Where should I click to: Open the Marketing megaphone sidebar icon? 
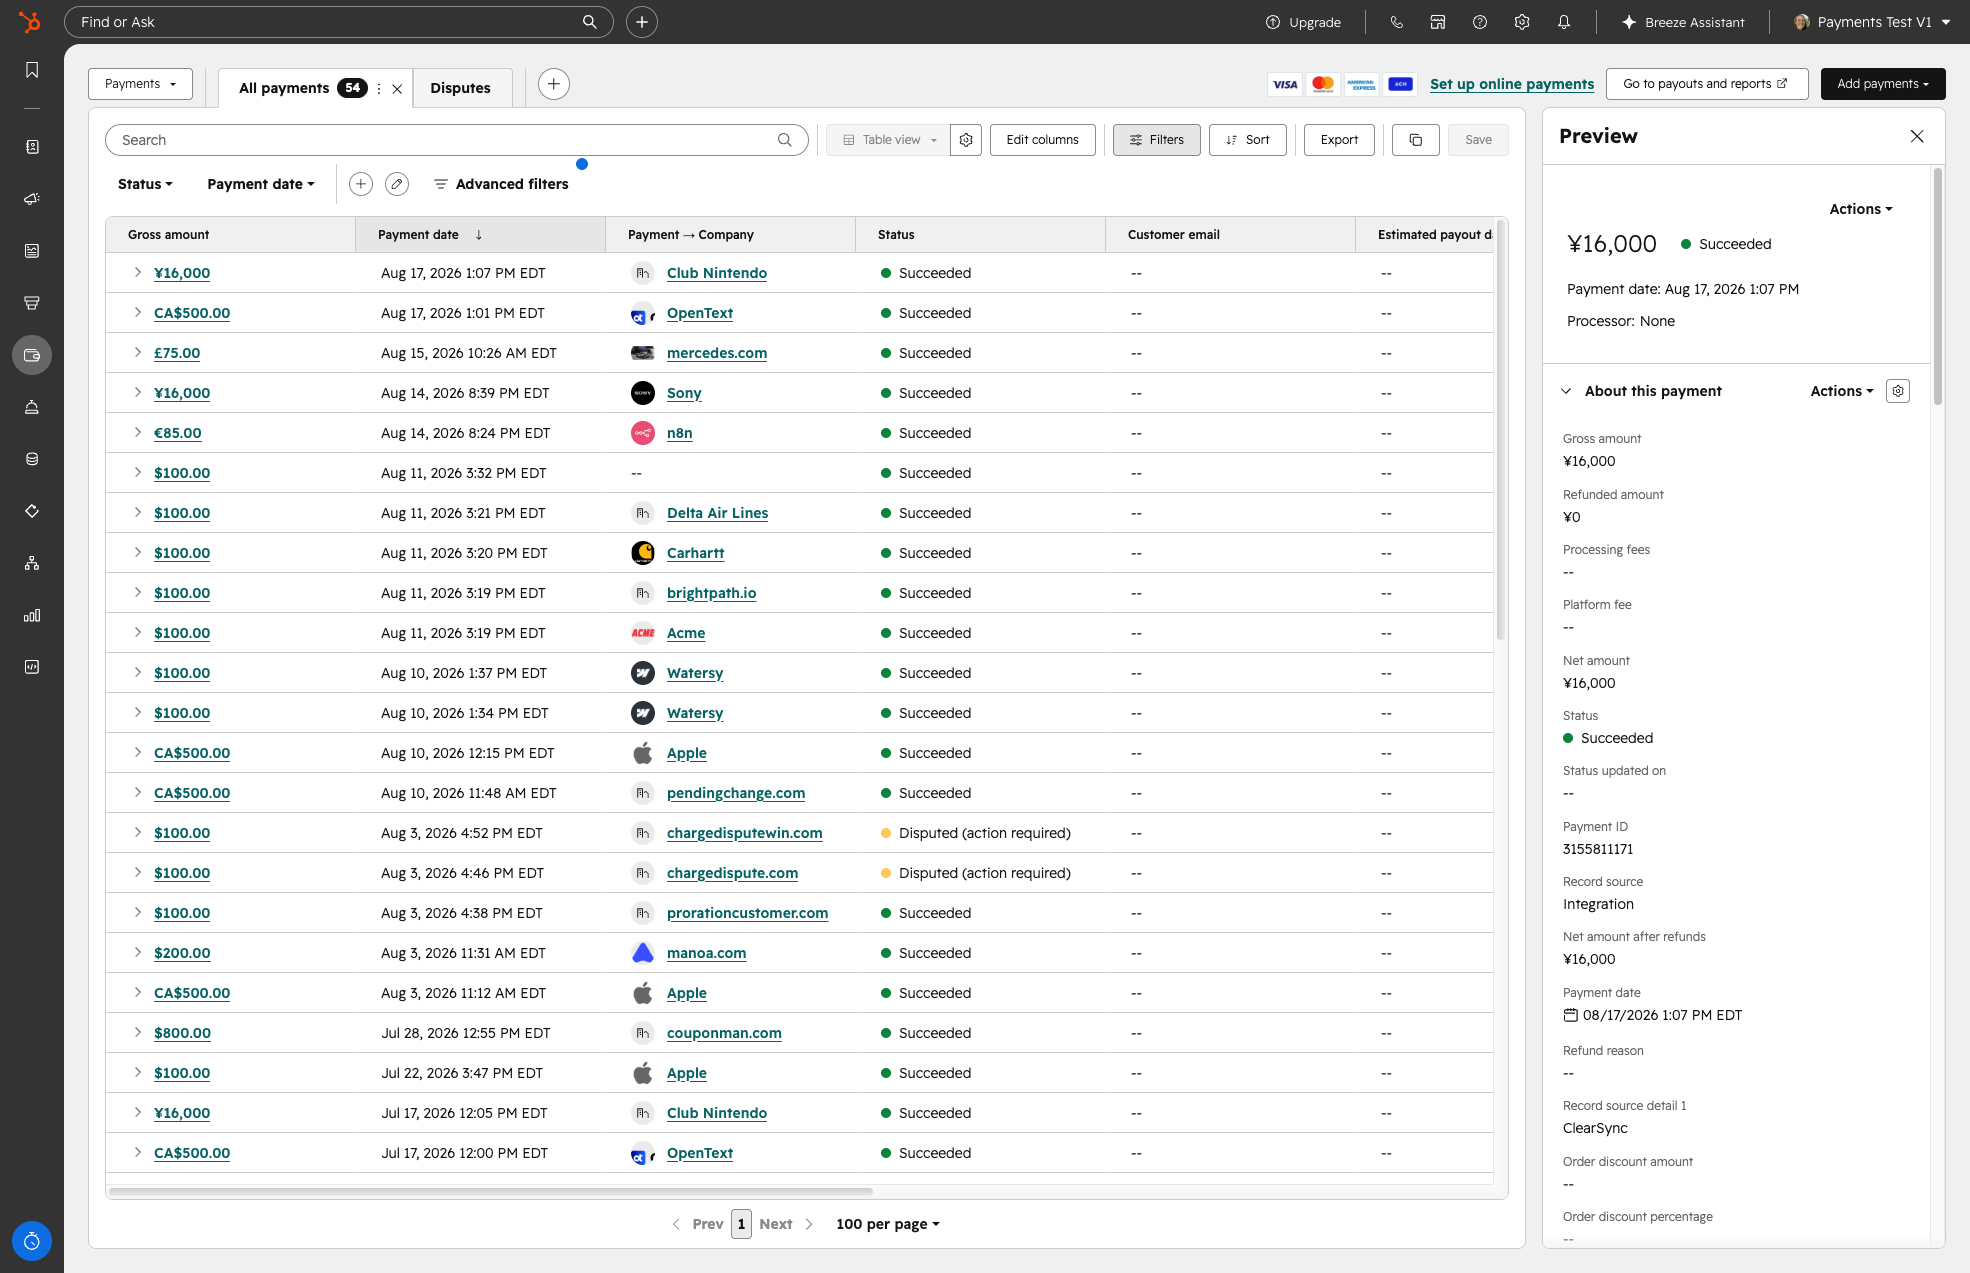pos(32,199)
